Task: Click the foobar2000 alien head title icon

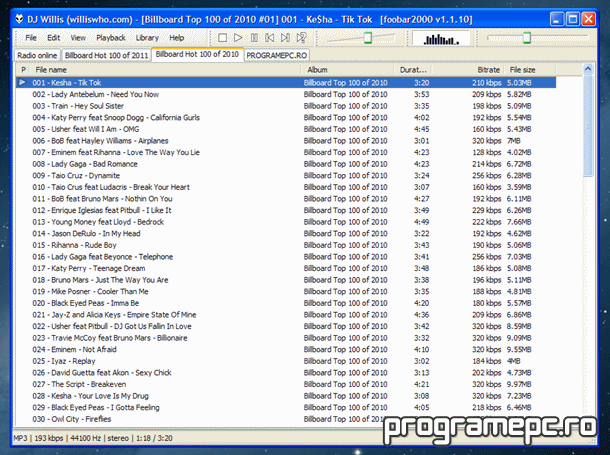Action: (19, 19)
